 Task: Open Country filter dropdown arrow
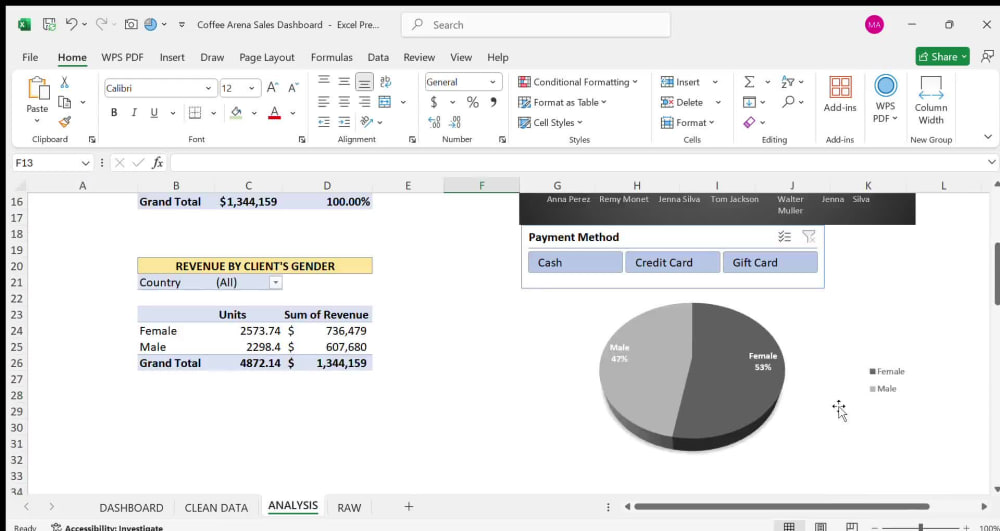click(276, 282)
